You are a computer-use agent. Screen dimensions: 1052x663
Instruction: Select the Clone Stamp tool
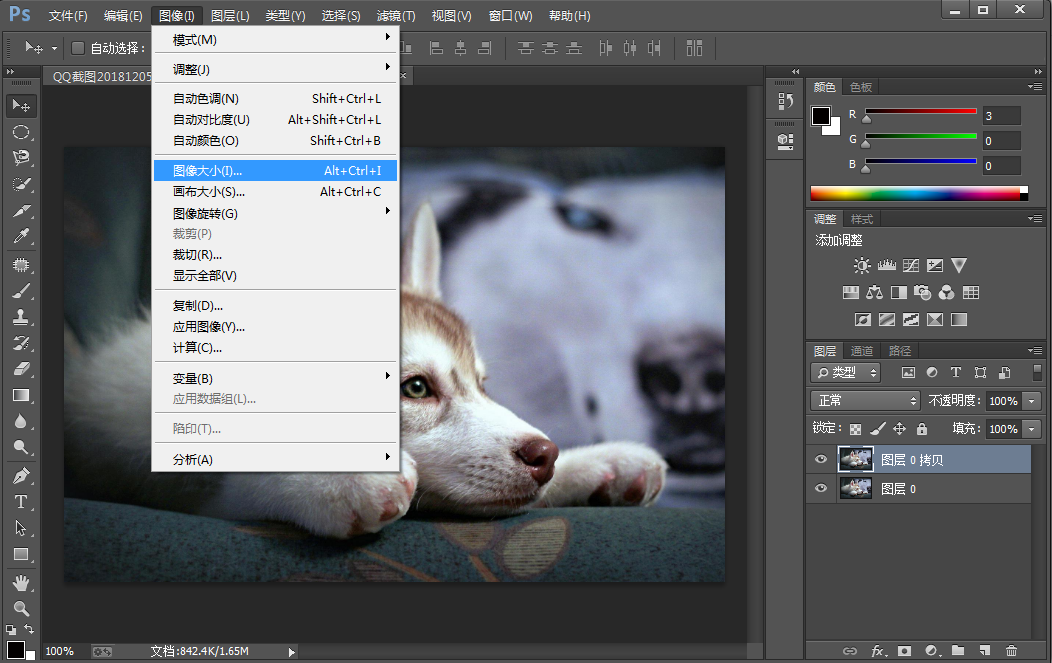coord(20,317)
